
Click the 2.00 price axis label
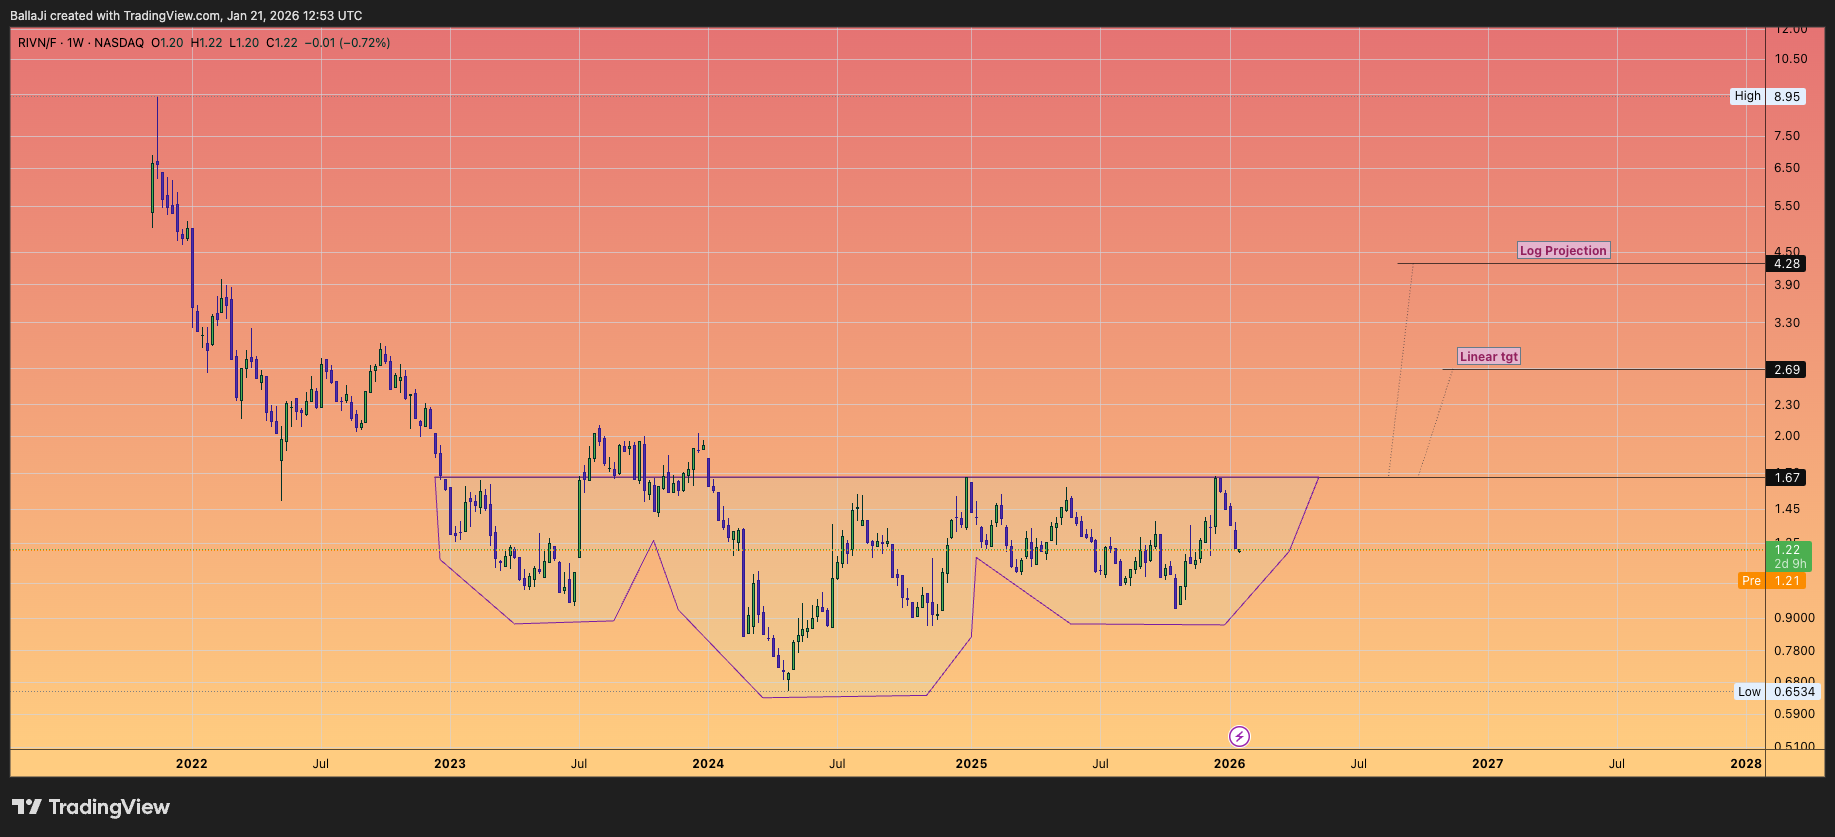pos(1787,436)
